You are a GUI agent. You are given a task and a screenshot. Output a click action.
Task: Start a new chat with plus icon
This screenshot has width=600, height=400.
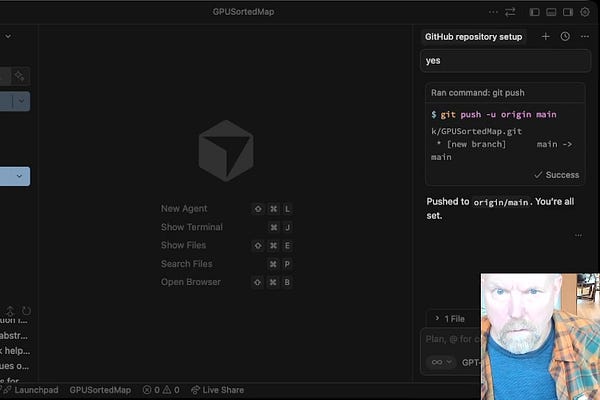pos(546,36)
